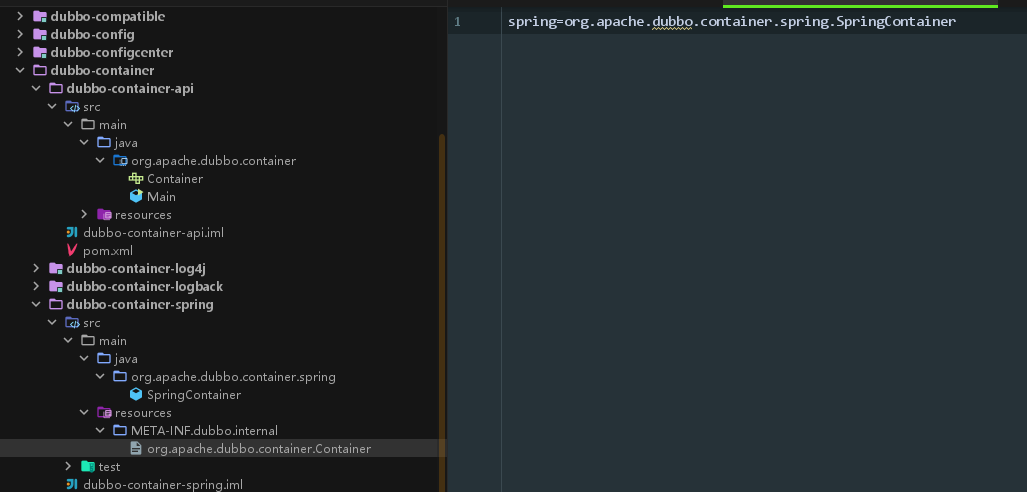Screen dimensions: 1027x492
Task: Expand the dubbo-container-logback module
Action: tap(37, 287)
